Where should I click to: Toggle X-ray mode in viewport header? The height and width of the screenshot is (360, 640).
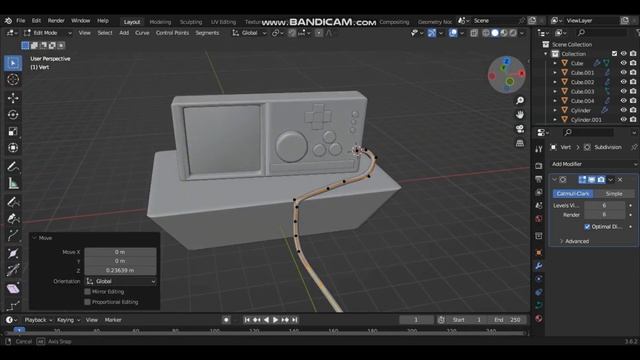[x=474, y=33]
